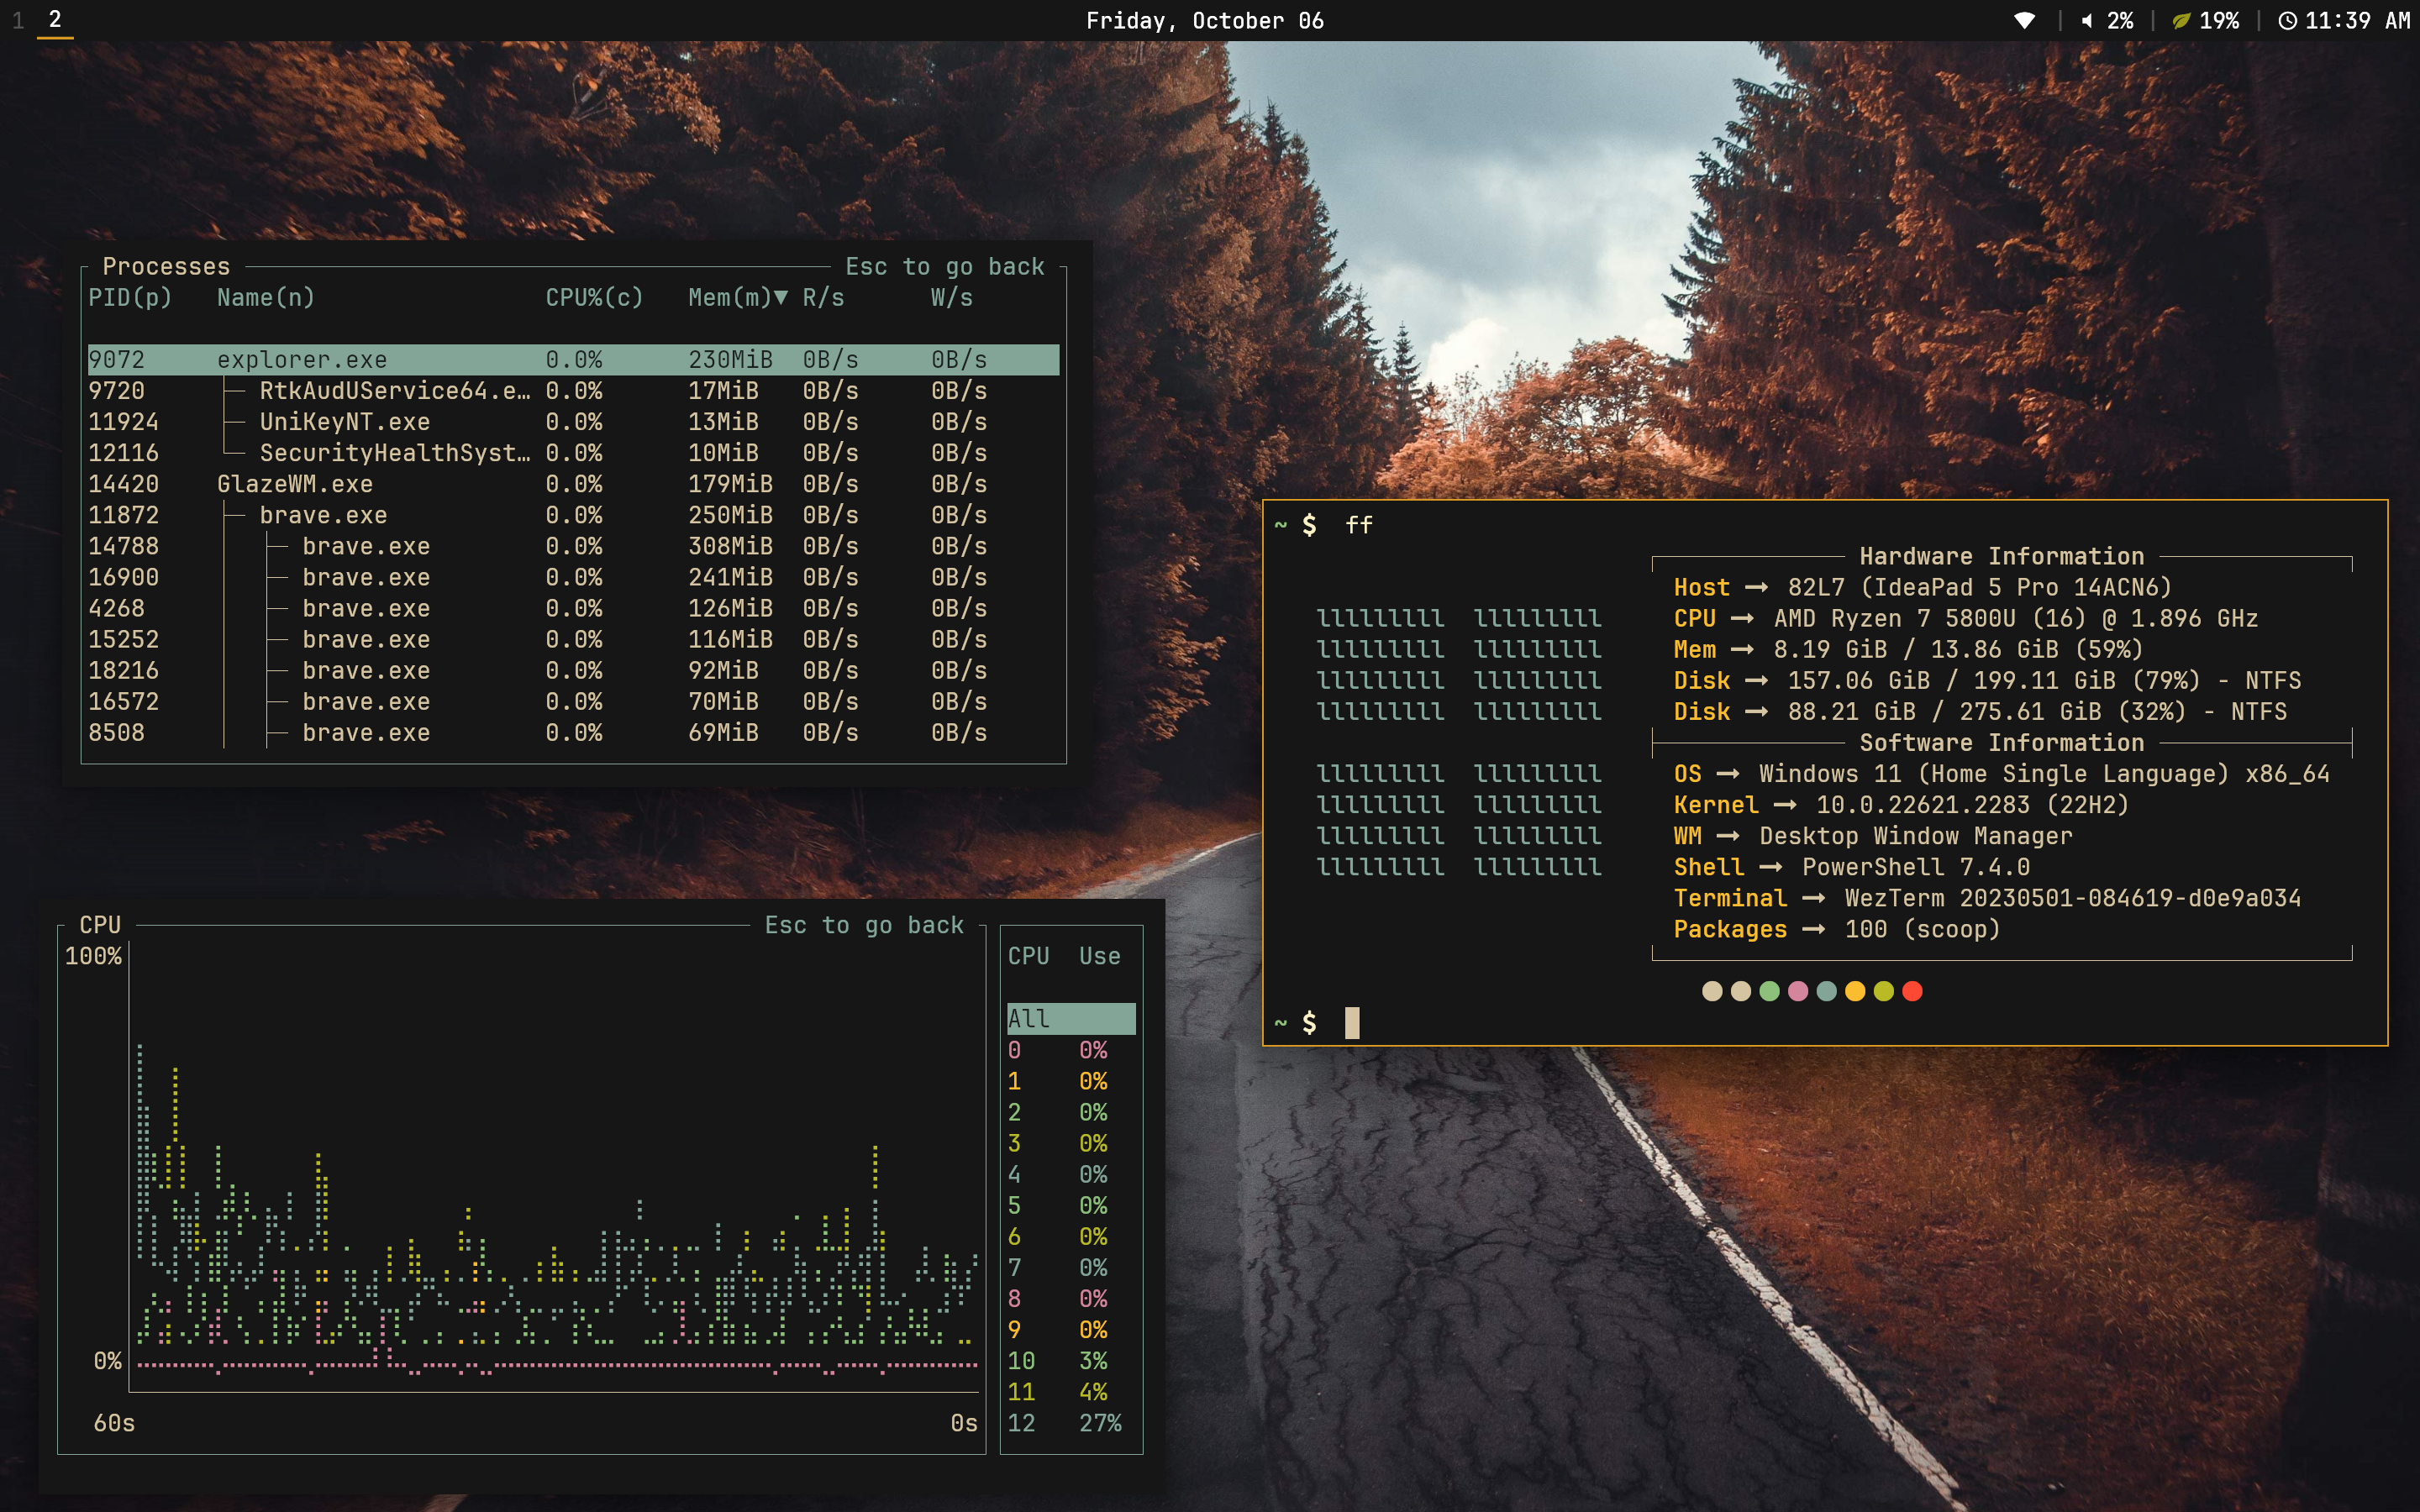Select brave.exe process with PID 18216
This screenshot has height=1512, width=2420.
point(573,670)
